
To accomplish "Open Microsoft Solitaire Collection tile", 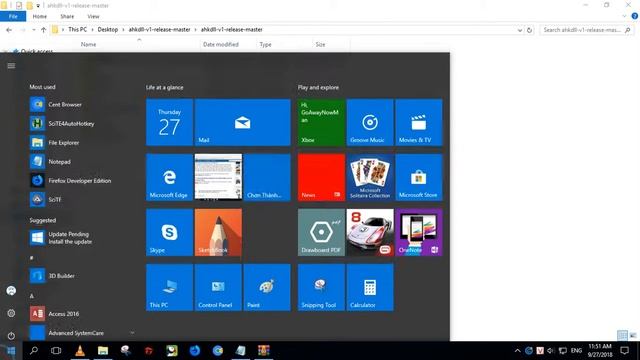I will 370,177.
